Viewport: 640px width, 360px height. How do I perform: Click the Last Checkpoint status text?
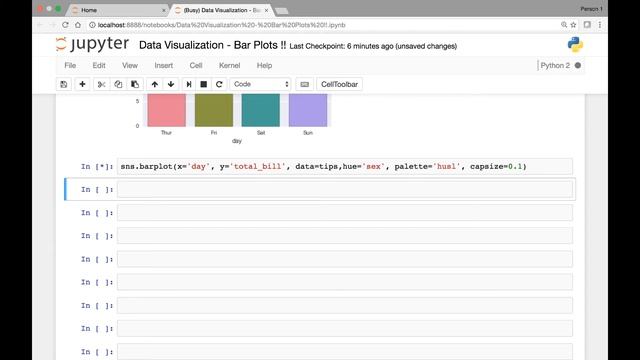[x=373, y=46]
